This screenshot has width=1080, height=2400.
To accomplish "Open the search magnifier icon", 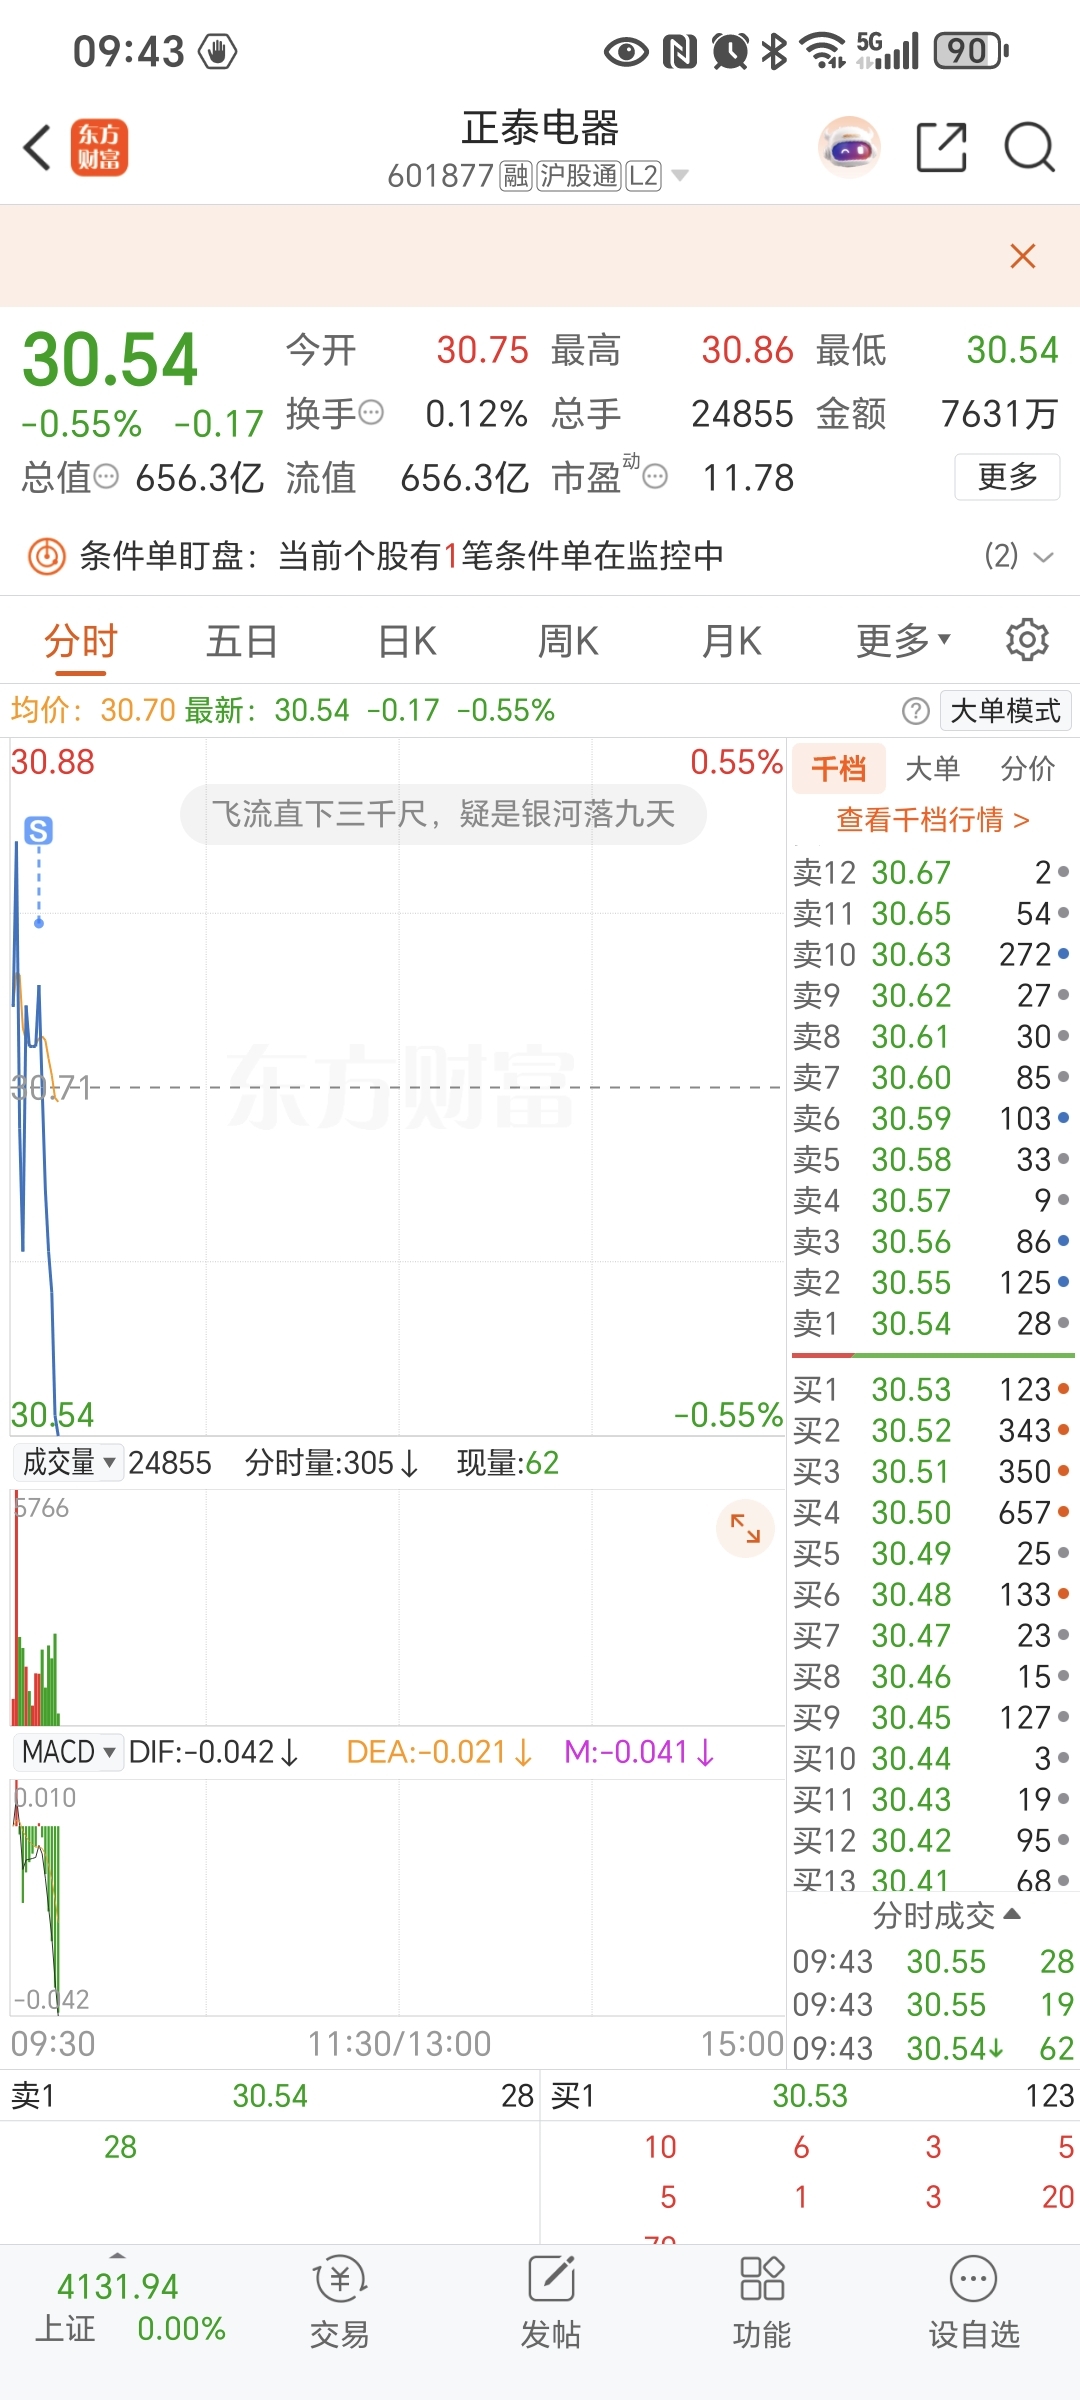I will coord(1029,148).
